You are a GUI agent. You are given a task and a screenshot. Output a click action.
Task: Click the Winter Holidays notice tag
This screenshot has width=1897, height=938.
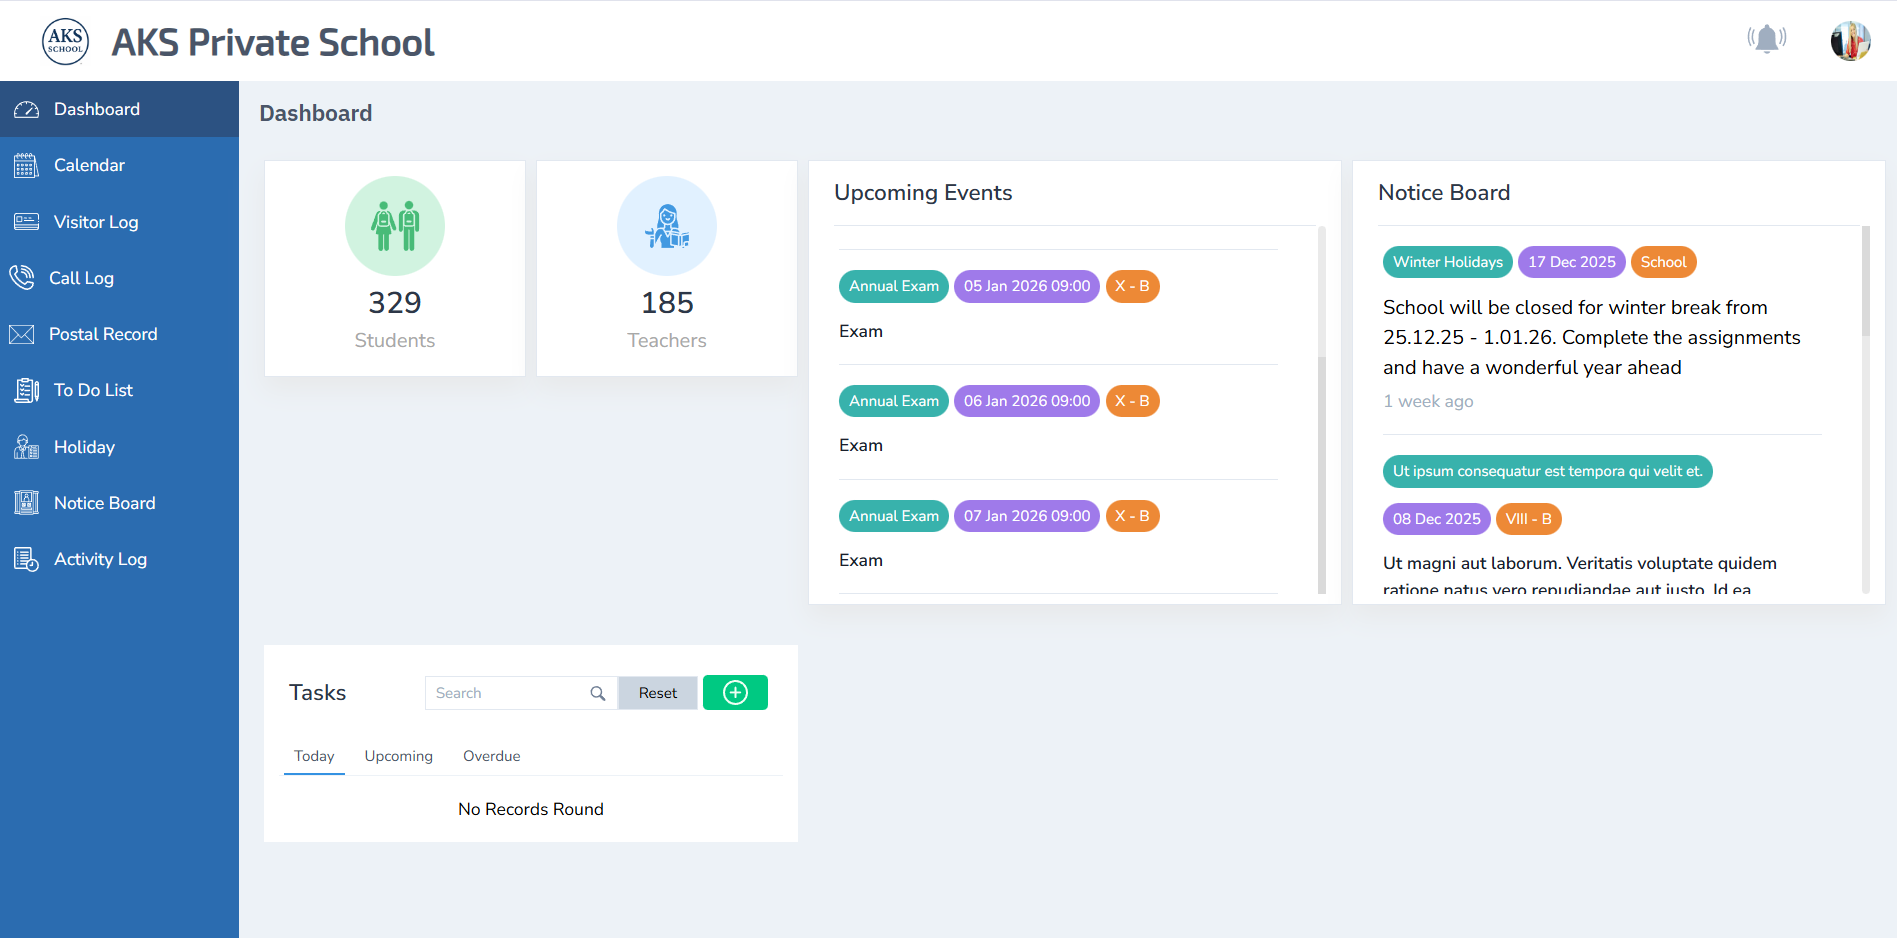1447,262
